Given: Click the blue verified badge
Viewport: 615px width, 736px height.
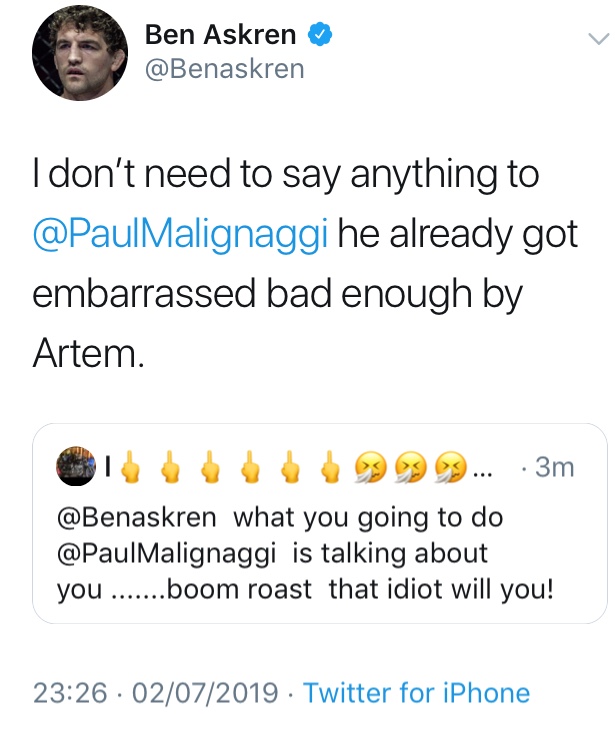Looking at the screenshot, I should pos(320,35).
